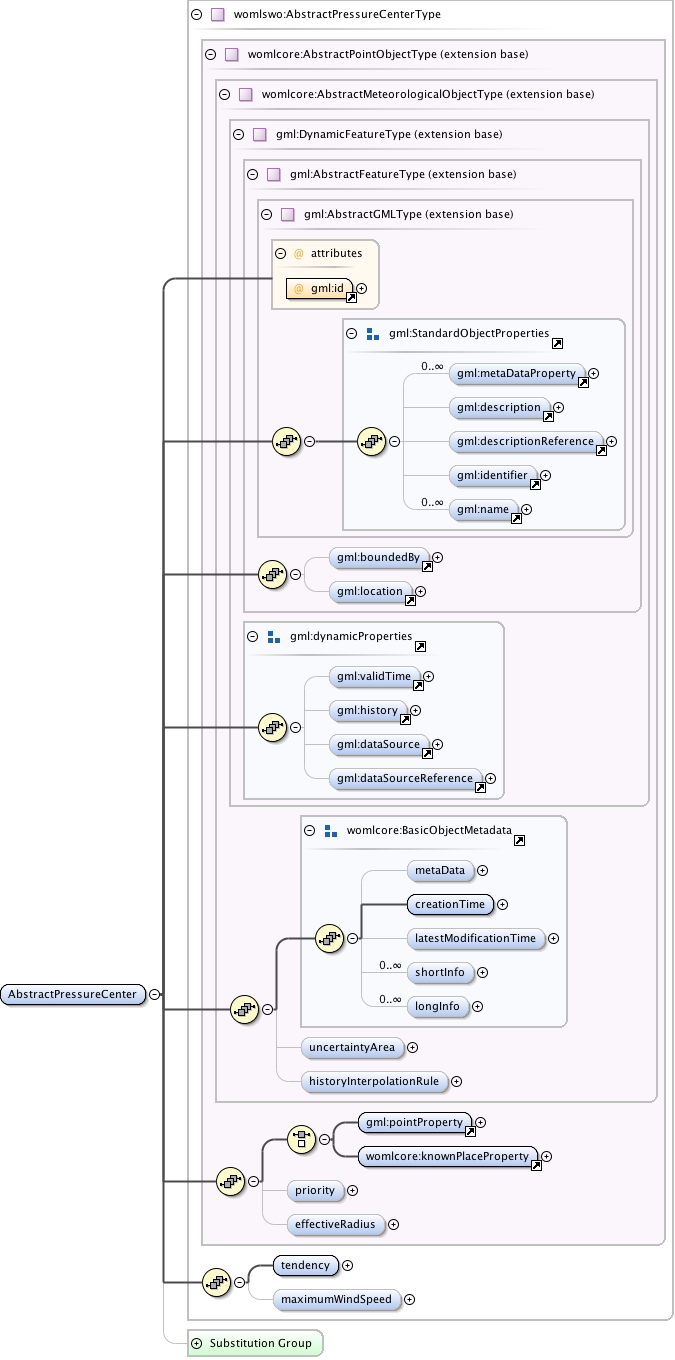675x1360 pixels.
Task: Select gml:history element
Action: [x=369, y=712]
